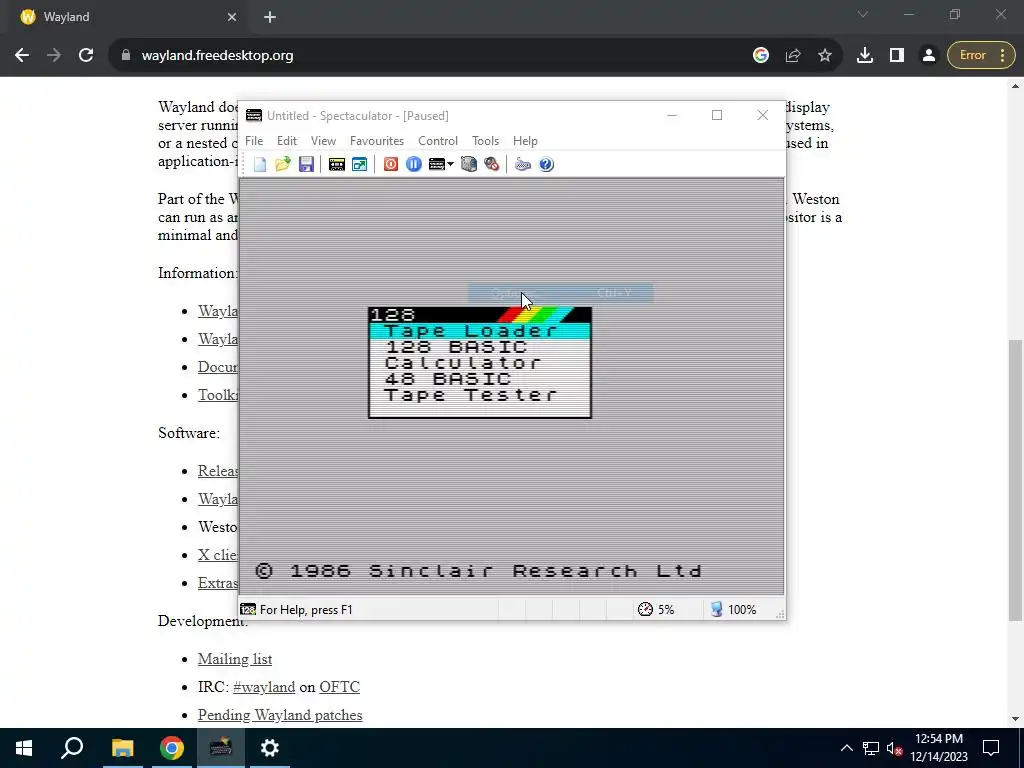Open a file with the folder icon

click(x=283, y=165)
